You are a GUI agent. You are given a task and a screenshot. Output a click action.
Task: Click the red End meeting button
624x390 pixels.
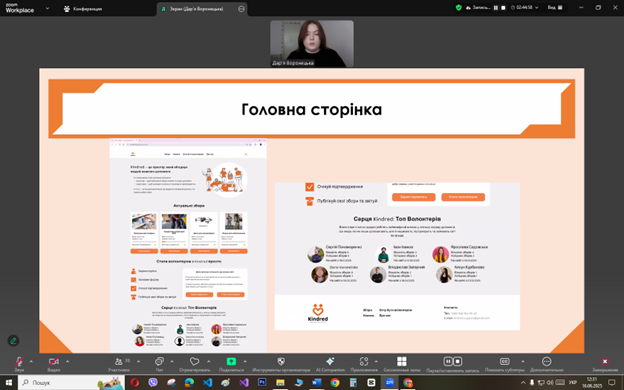click(x=605, y=361)
